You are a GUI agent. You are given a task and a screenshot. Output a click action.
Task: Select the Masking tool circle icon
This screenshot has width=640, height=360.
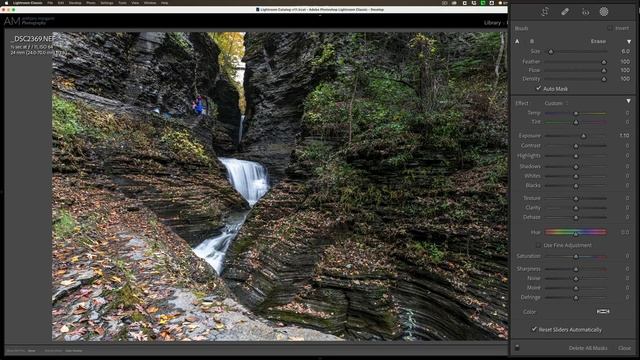(604, 12)
